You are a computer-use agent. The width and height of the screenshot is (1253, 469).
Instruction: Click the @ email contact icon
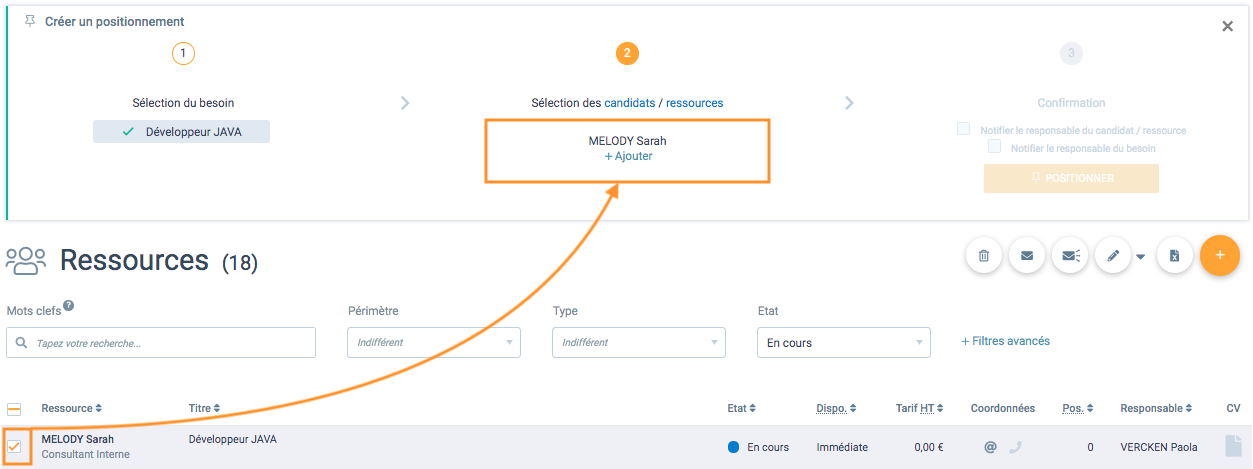(x=990, y=447)
